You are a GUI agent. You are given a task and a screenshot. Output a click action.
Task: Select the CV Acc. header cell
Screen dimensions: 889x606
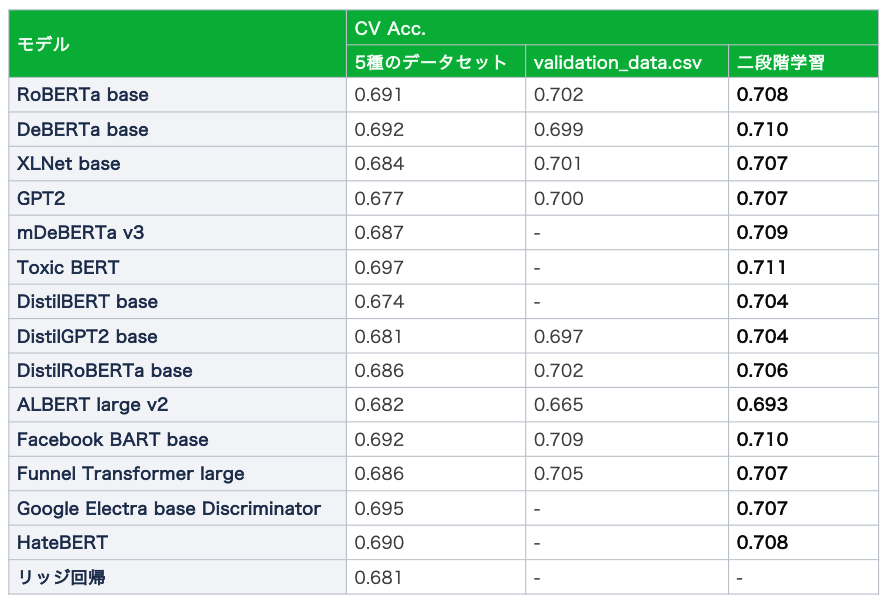coord(612,28)
